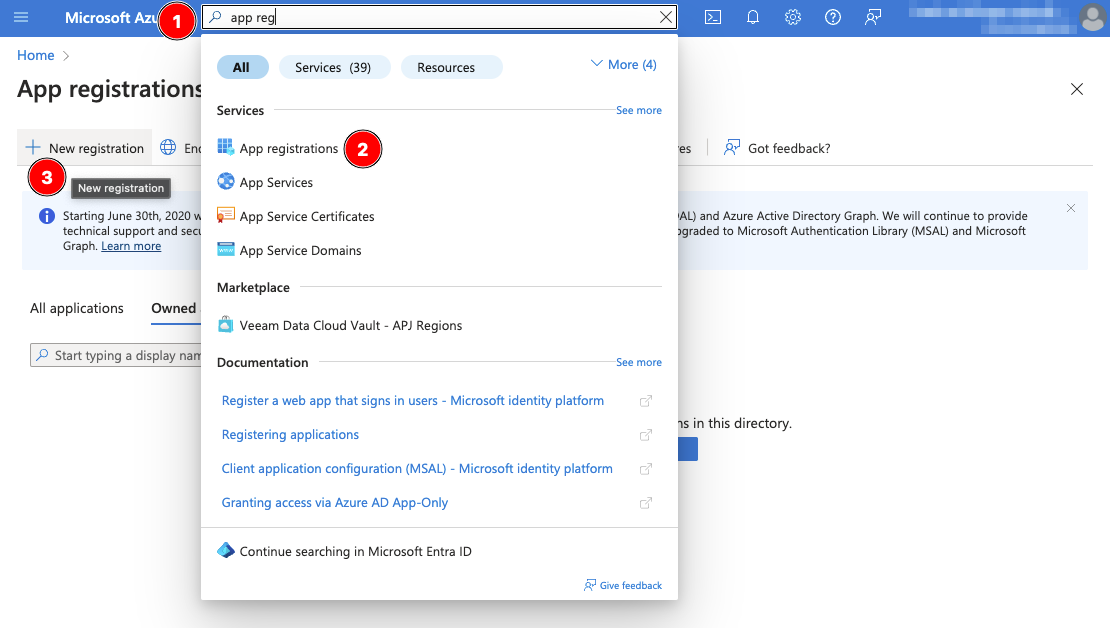
Task: Click external link icon for Register a web app
Action: (646, 401)
